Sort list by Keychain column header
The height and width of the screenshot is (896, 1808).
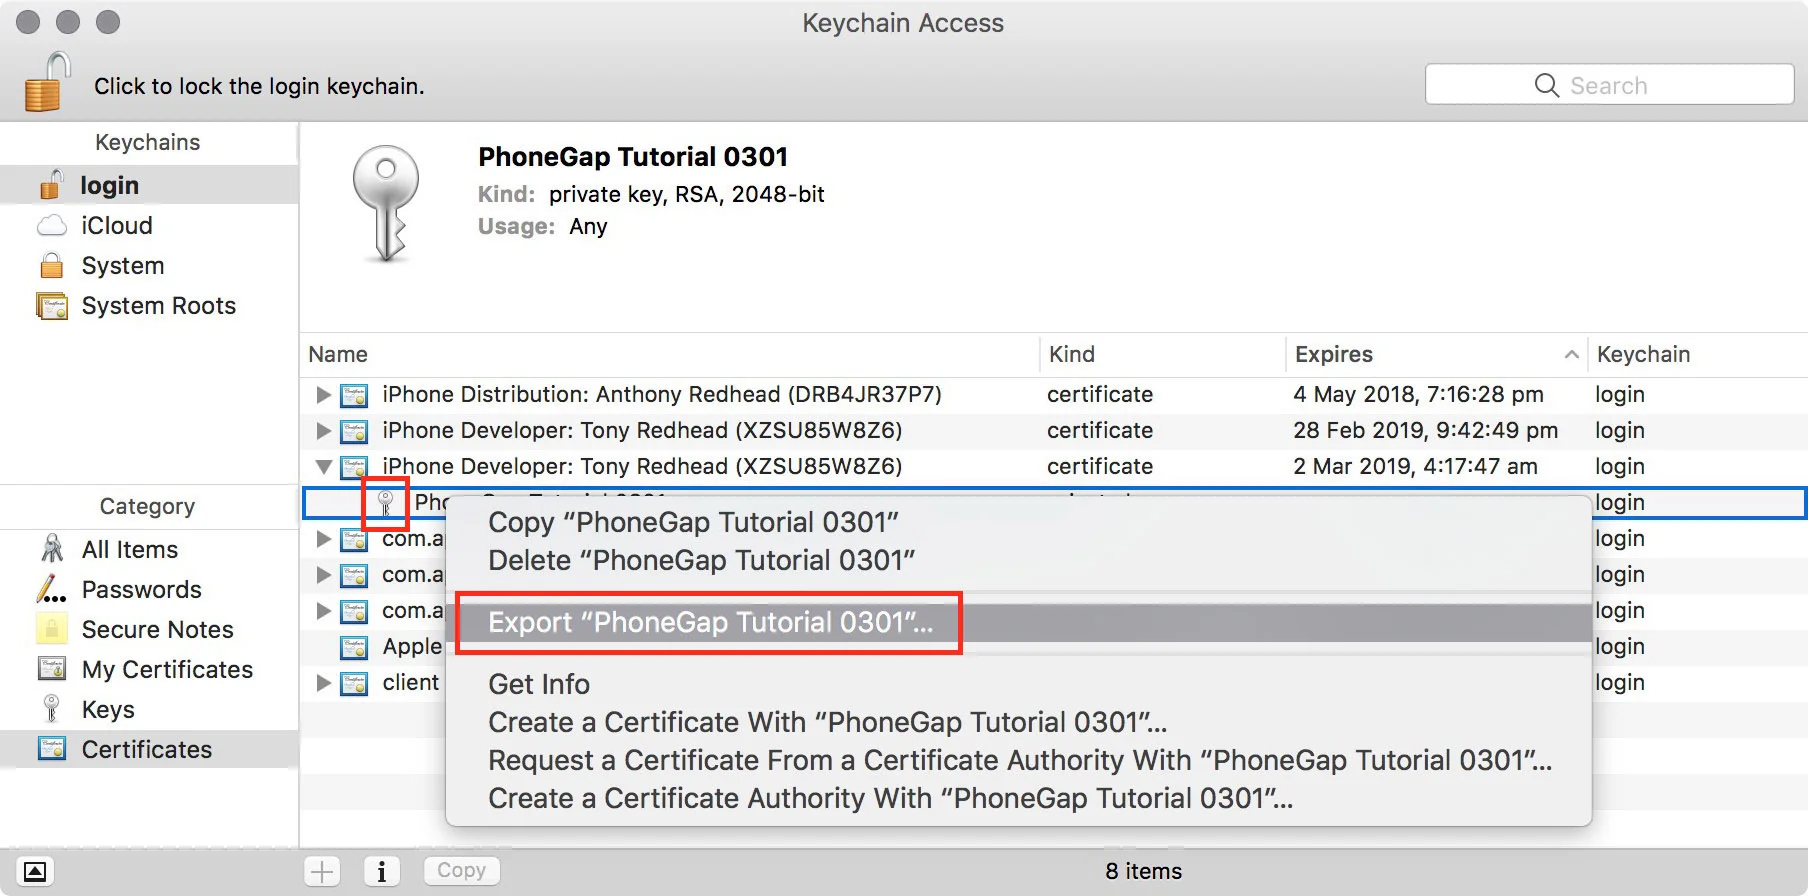[x=1698, y=354]
